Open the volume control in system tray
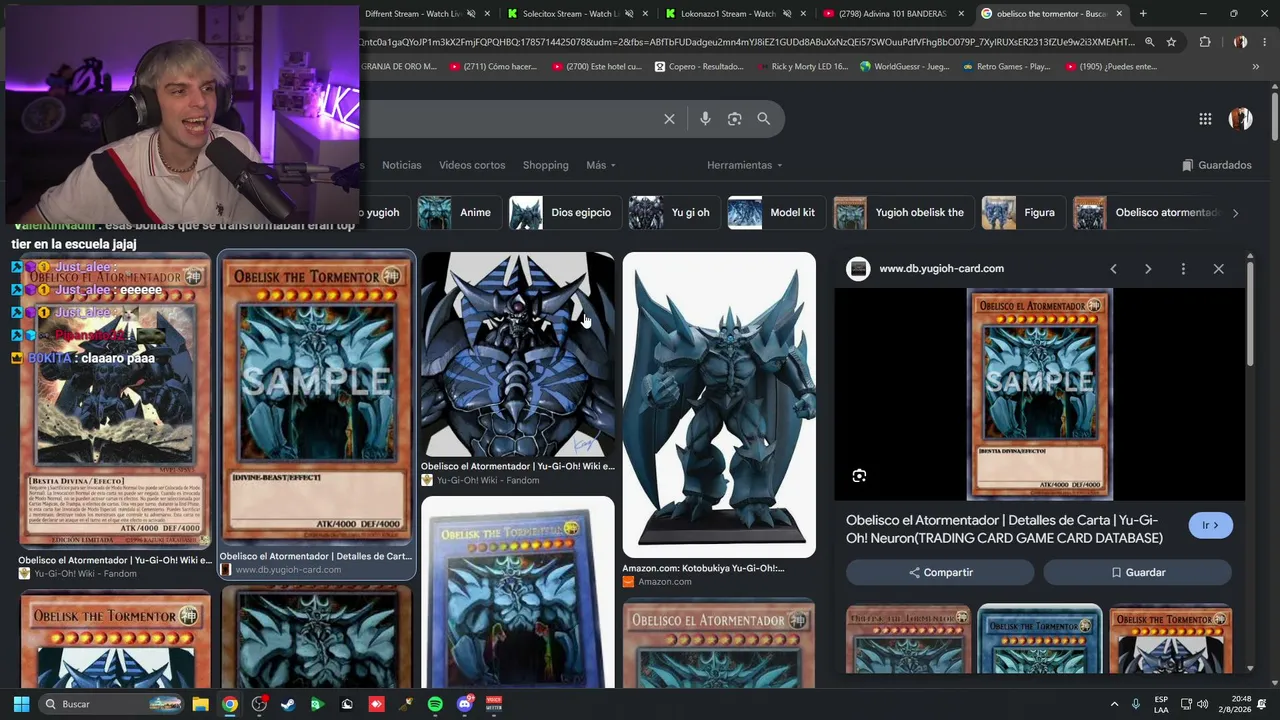 (x=1202, y=704)
